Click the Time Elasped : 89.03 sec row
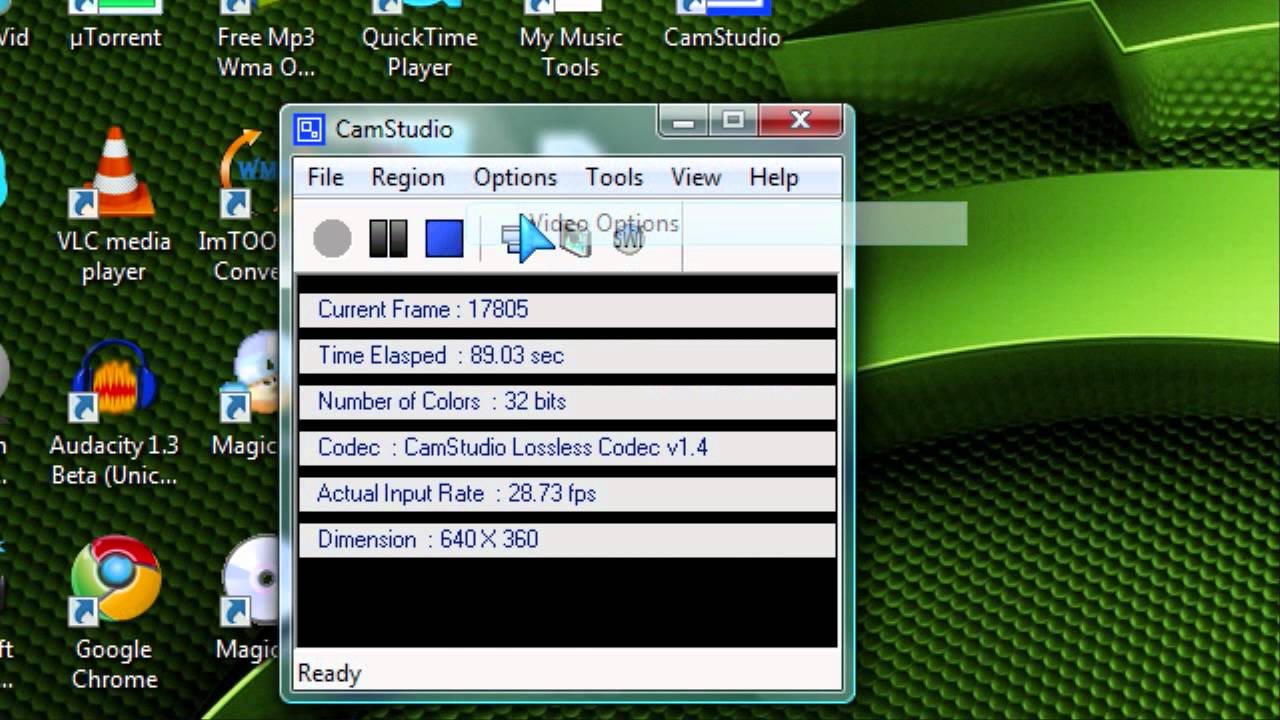1280x720 pixels. 567,355
